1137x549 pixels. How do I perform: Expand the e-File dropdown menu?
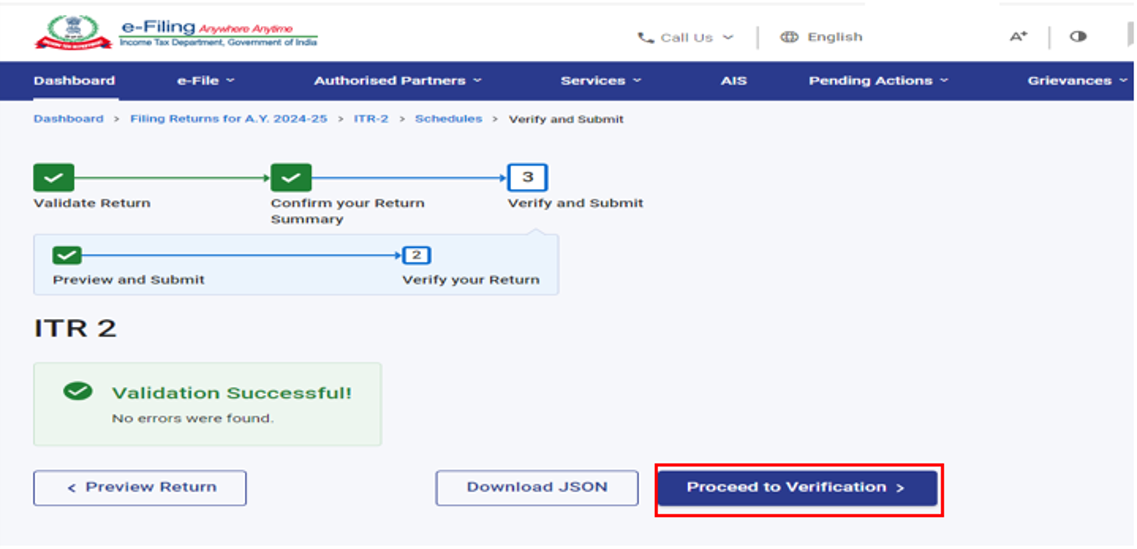click(x=205, y=81)
